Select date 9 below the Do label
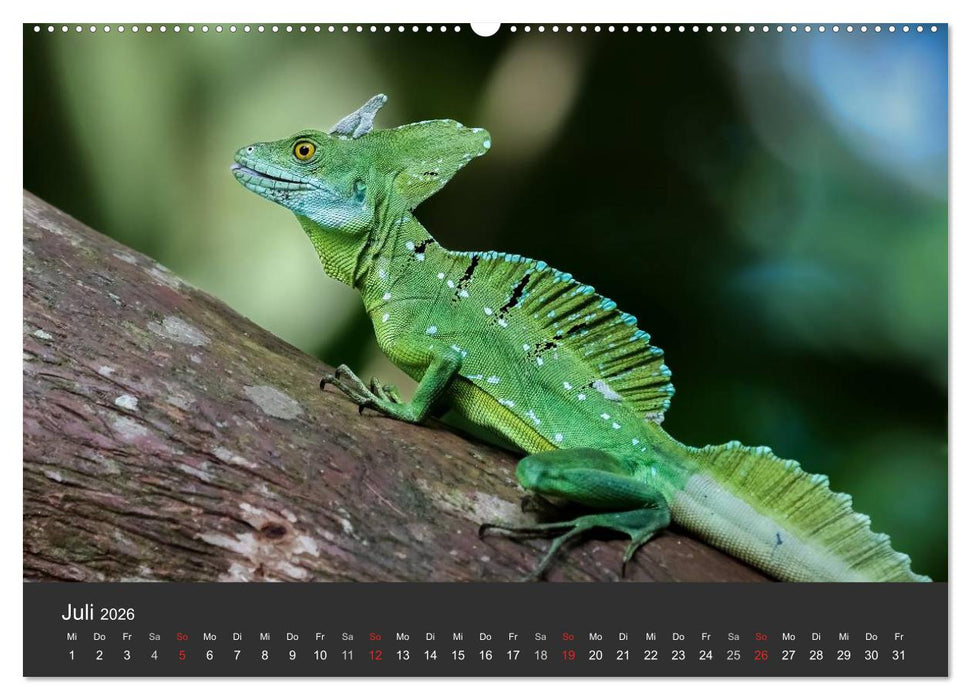Screen dimensions: 971x700 pos(290,655)
